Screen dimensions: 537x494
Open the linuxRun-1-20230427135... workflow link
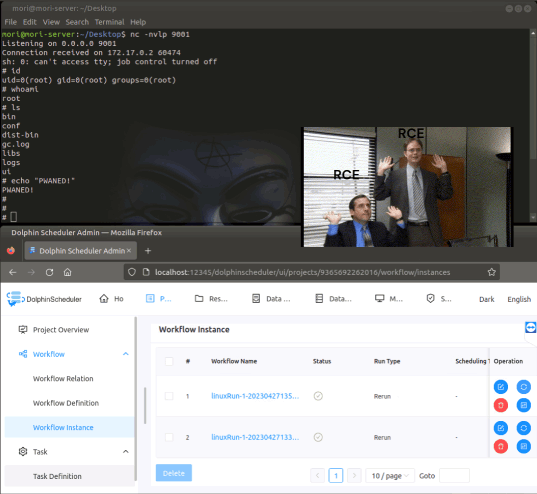tap(255, 396)
